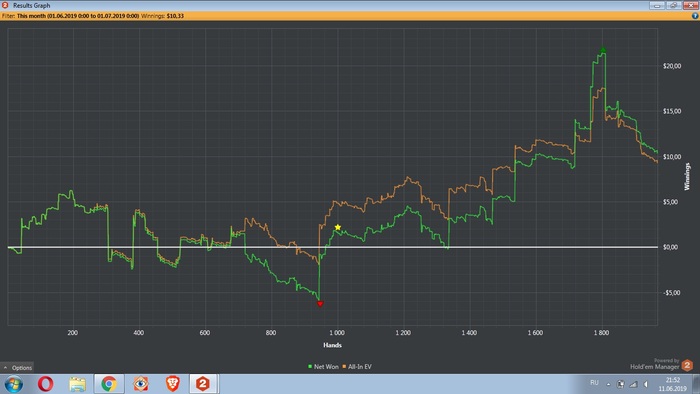700x394 pixels.
Task: Click the red lowest-point marker on graph
Action: pyautogui.click(x=320, y=304)
